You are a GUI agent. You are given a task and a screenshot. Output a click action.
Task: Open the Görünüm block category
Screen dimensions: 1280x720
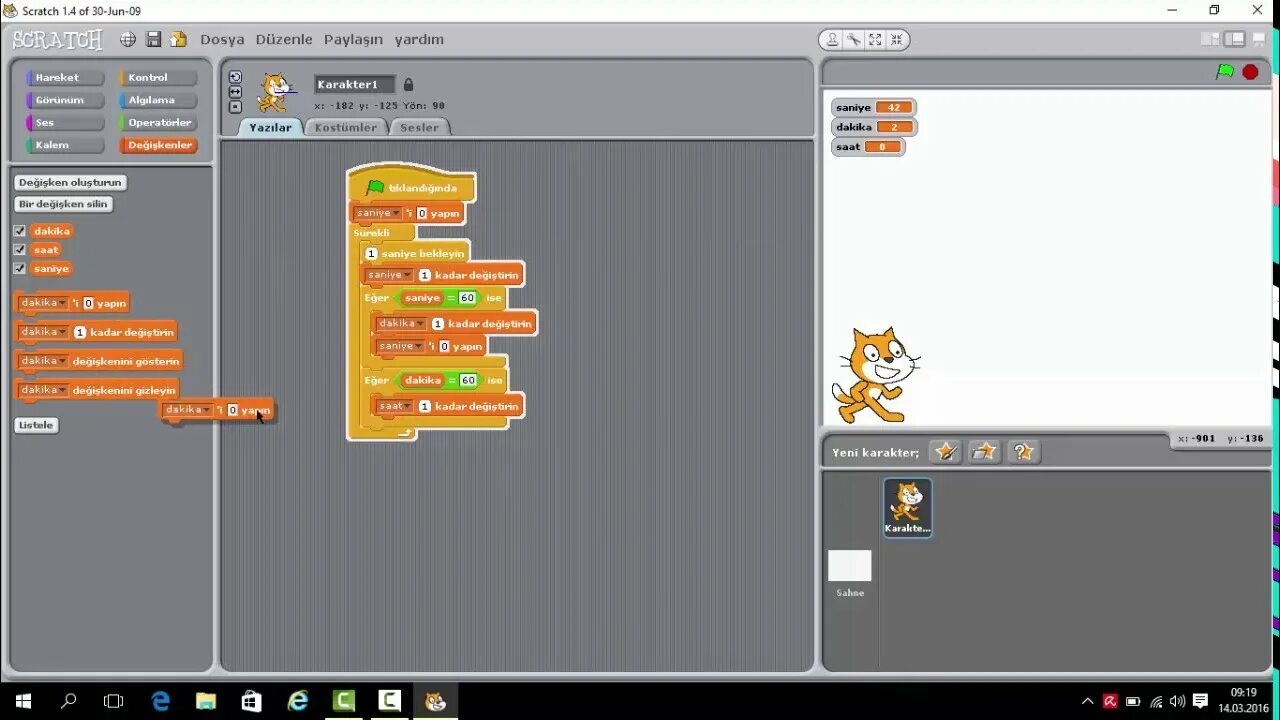[x=65, y=100]
